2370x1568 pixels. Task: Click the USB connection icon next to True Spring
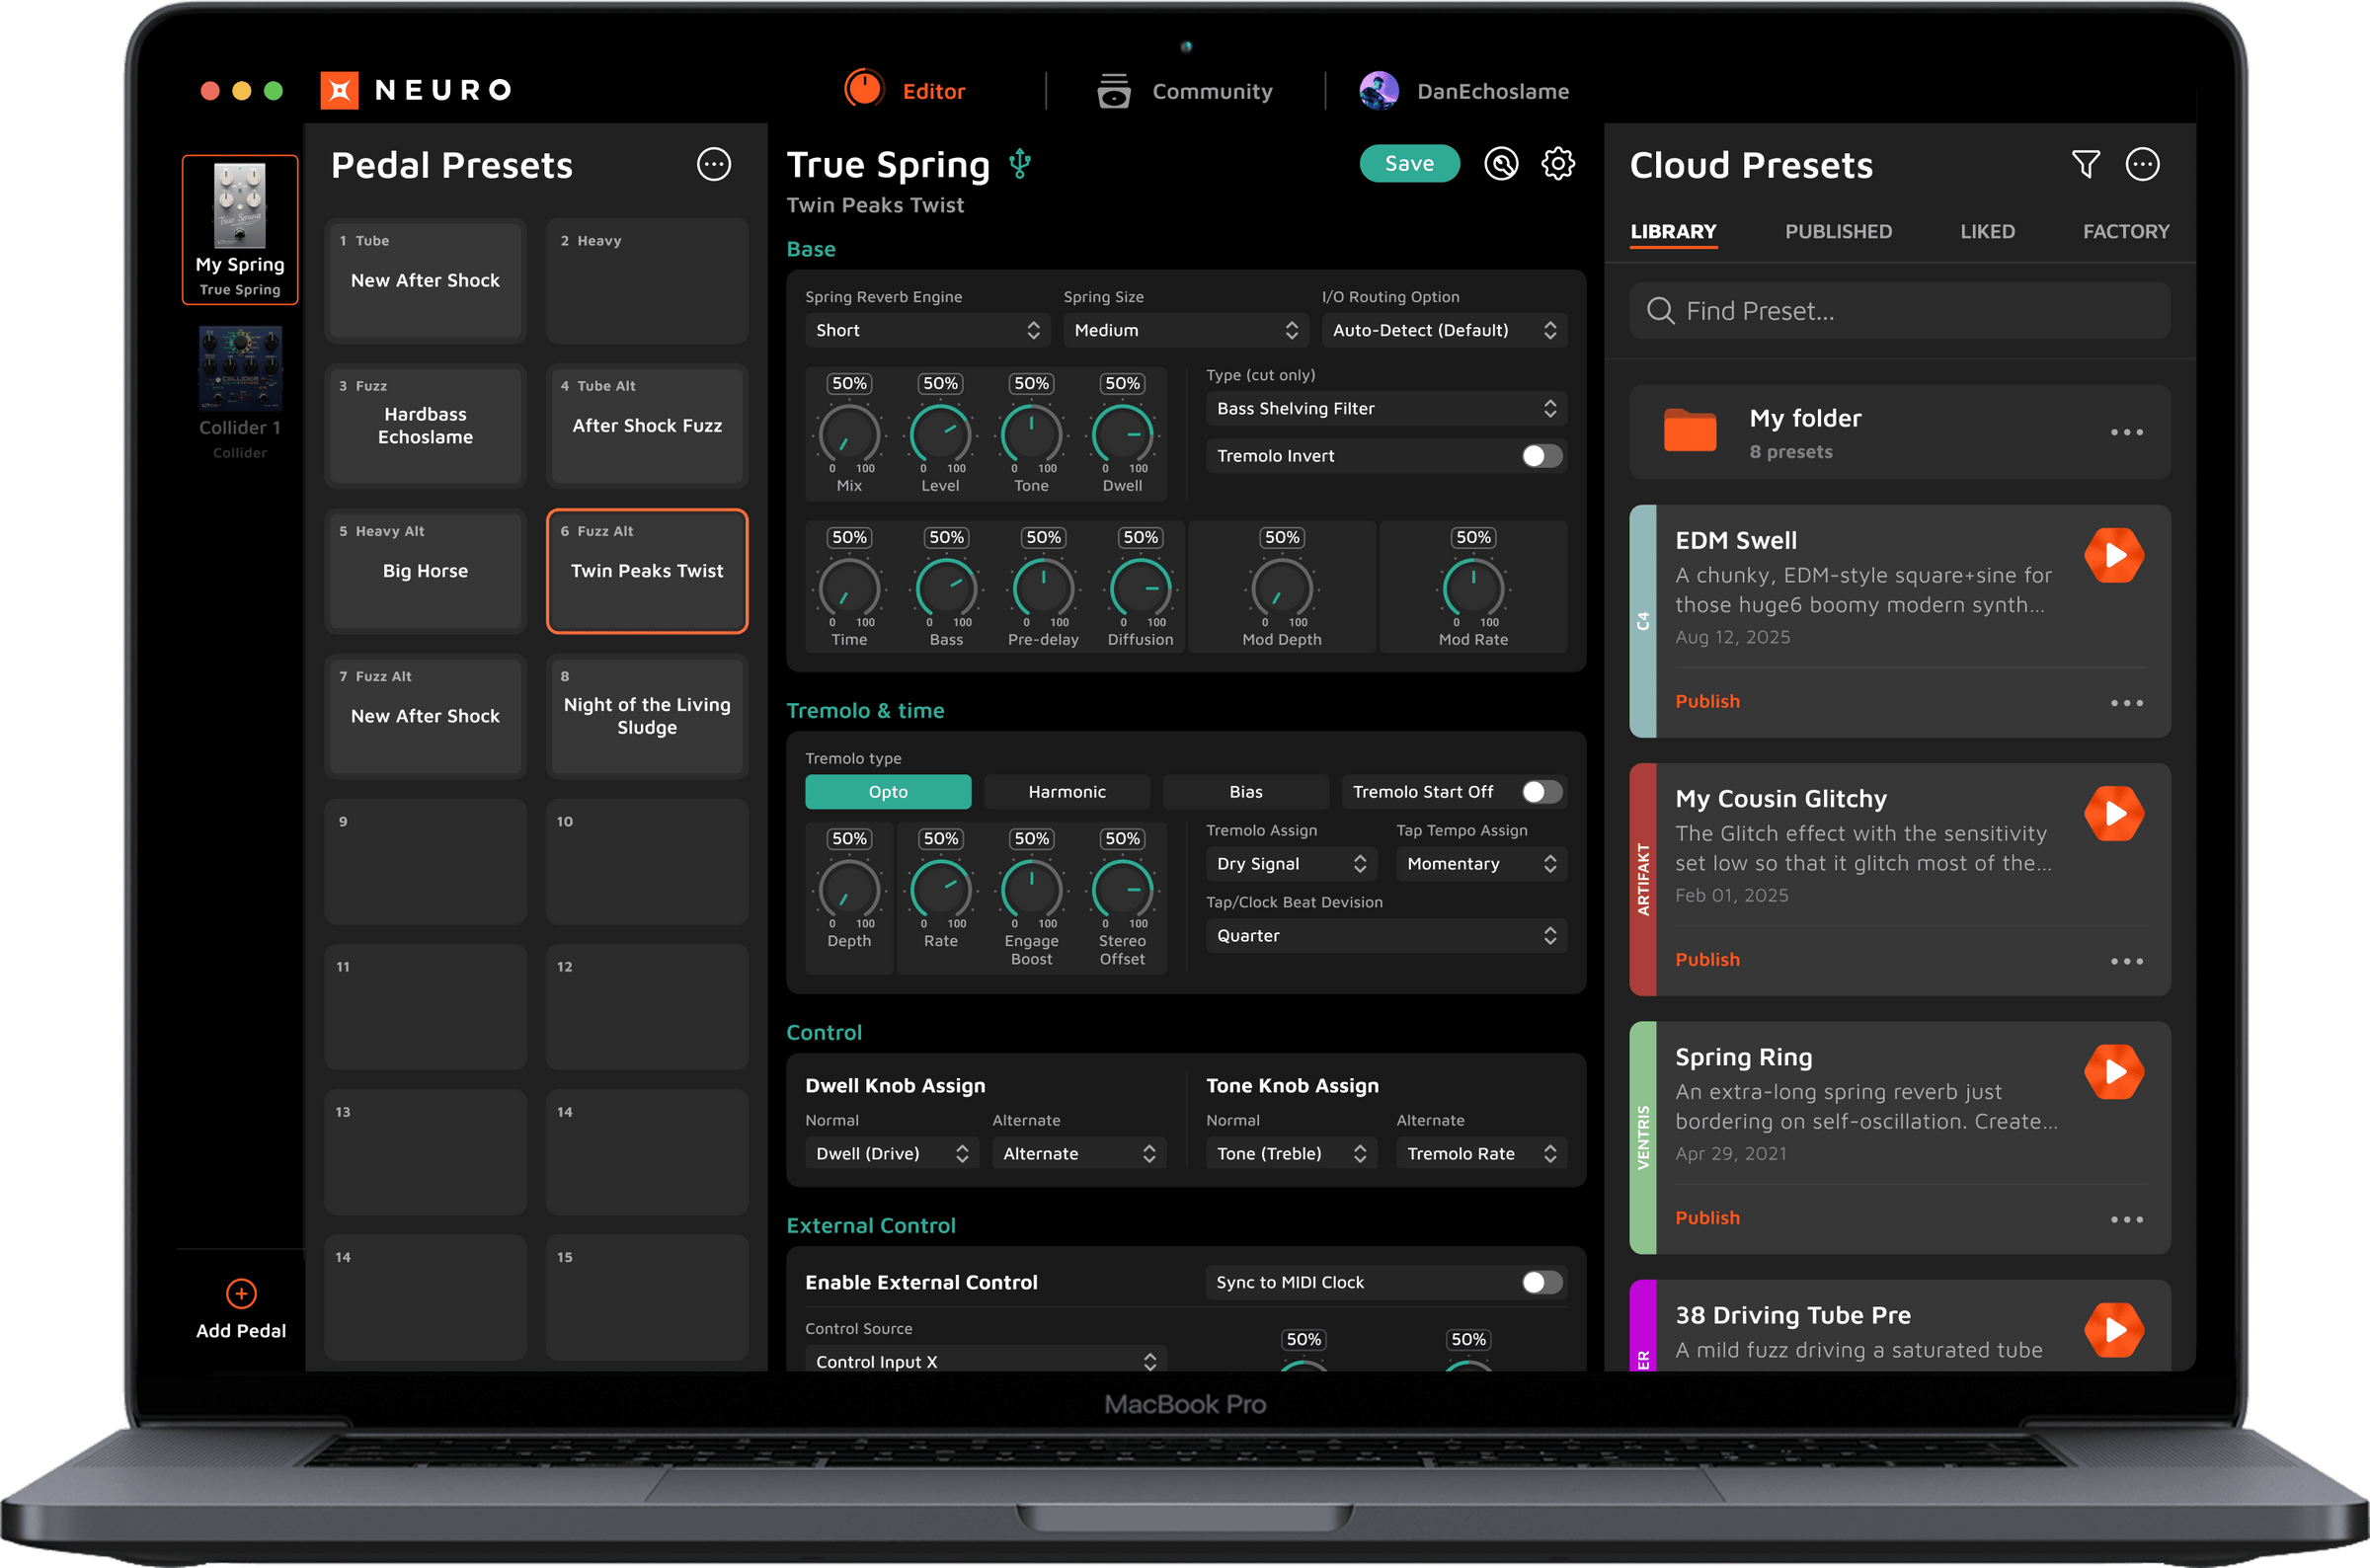pos(1019,164)
